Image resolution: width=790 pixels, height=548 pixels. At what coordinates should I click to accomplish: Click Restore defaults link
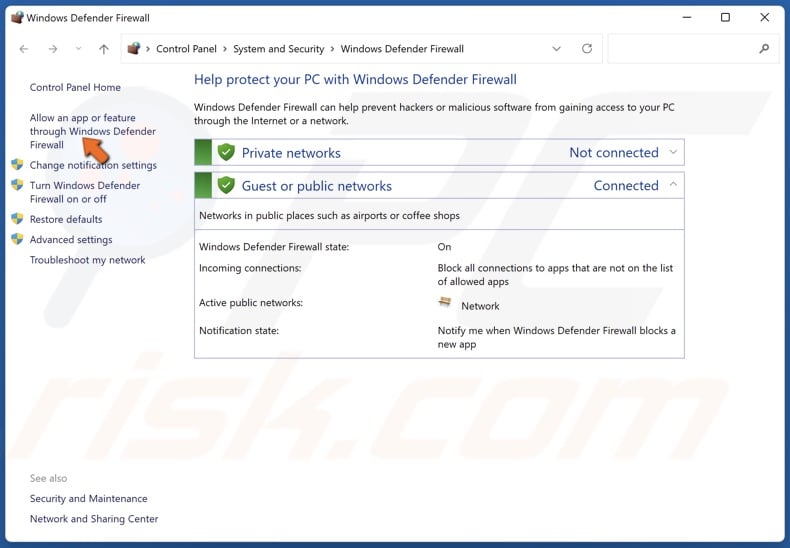click(x=66, y=219)
